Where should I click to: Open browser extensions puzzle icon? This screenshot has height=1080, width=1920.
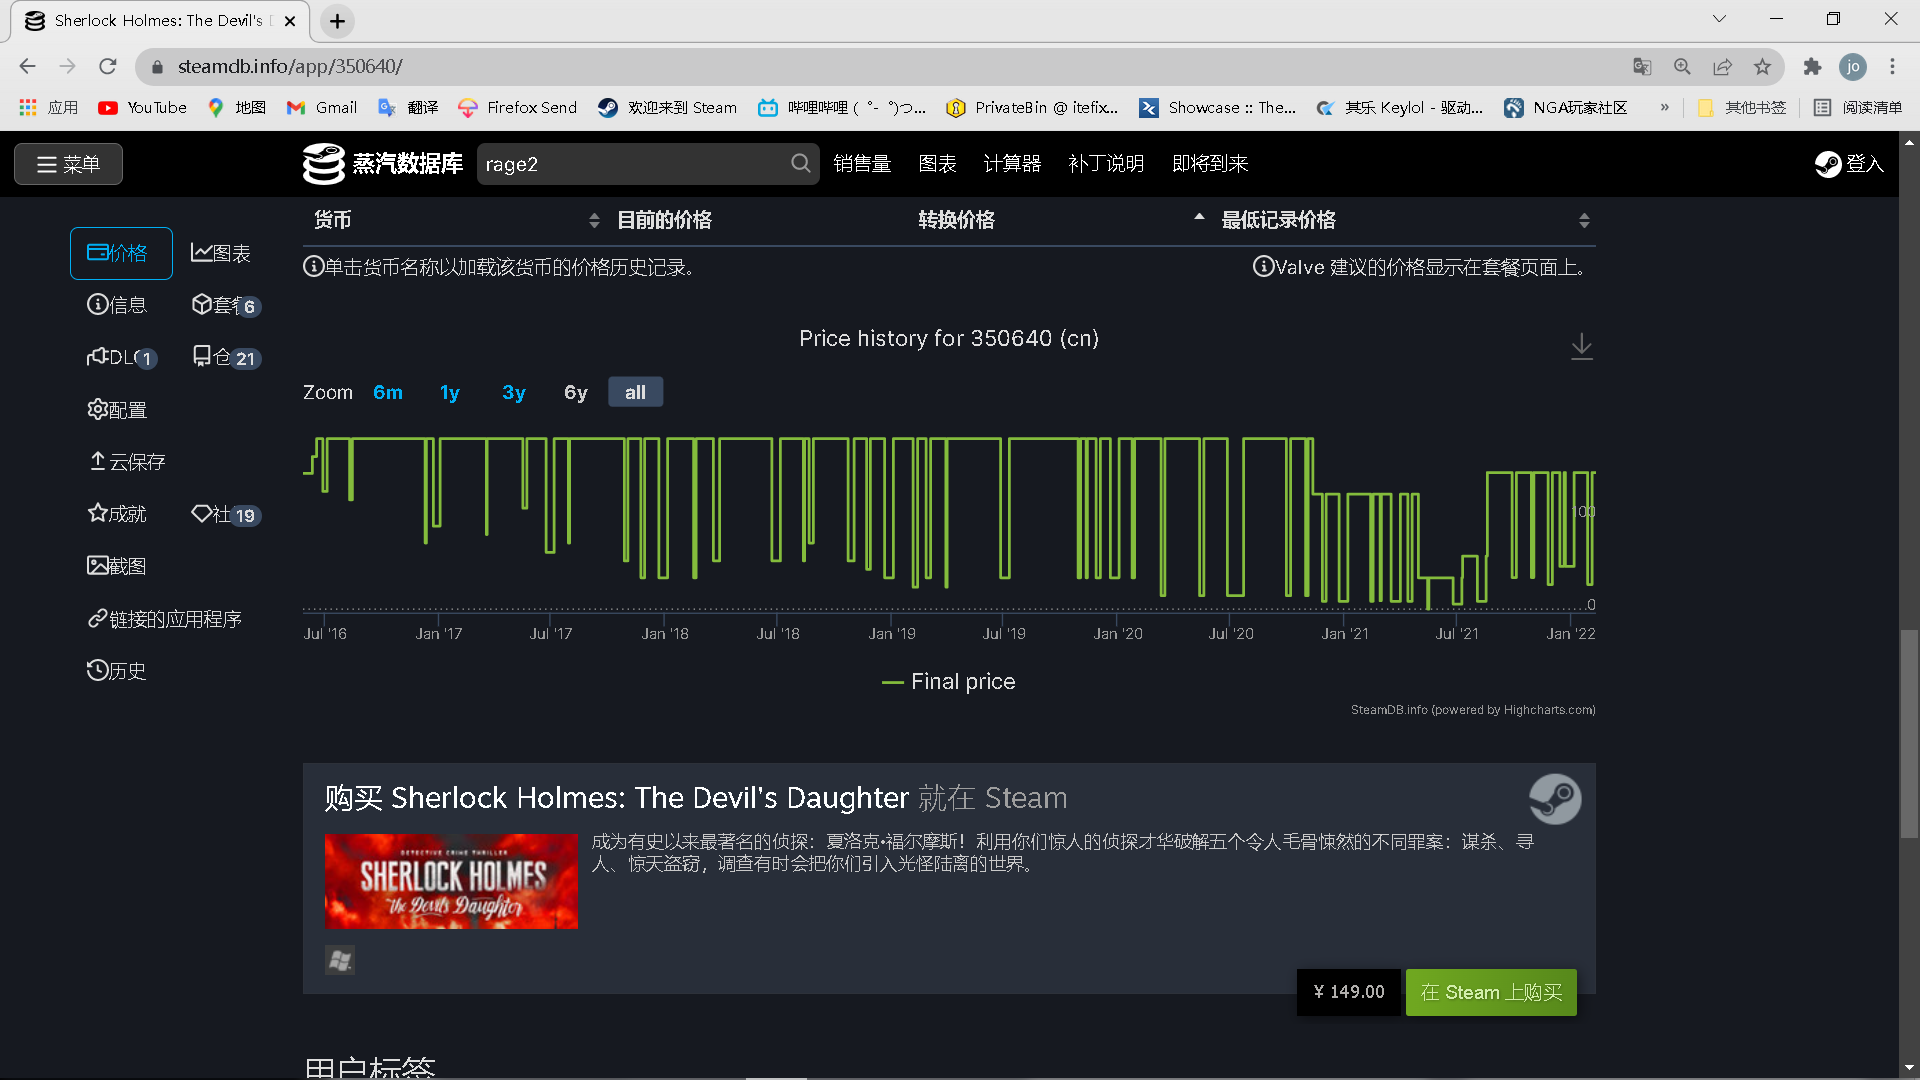pyautogui.click(x=1812, y=66)
